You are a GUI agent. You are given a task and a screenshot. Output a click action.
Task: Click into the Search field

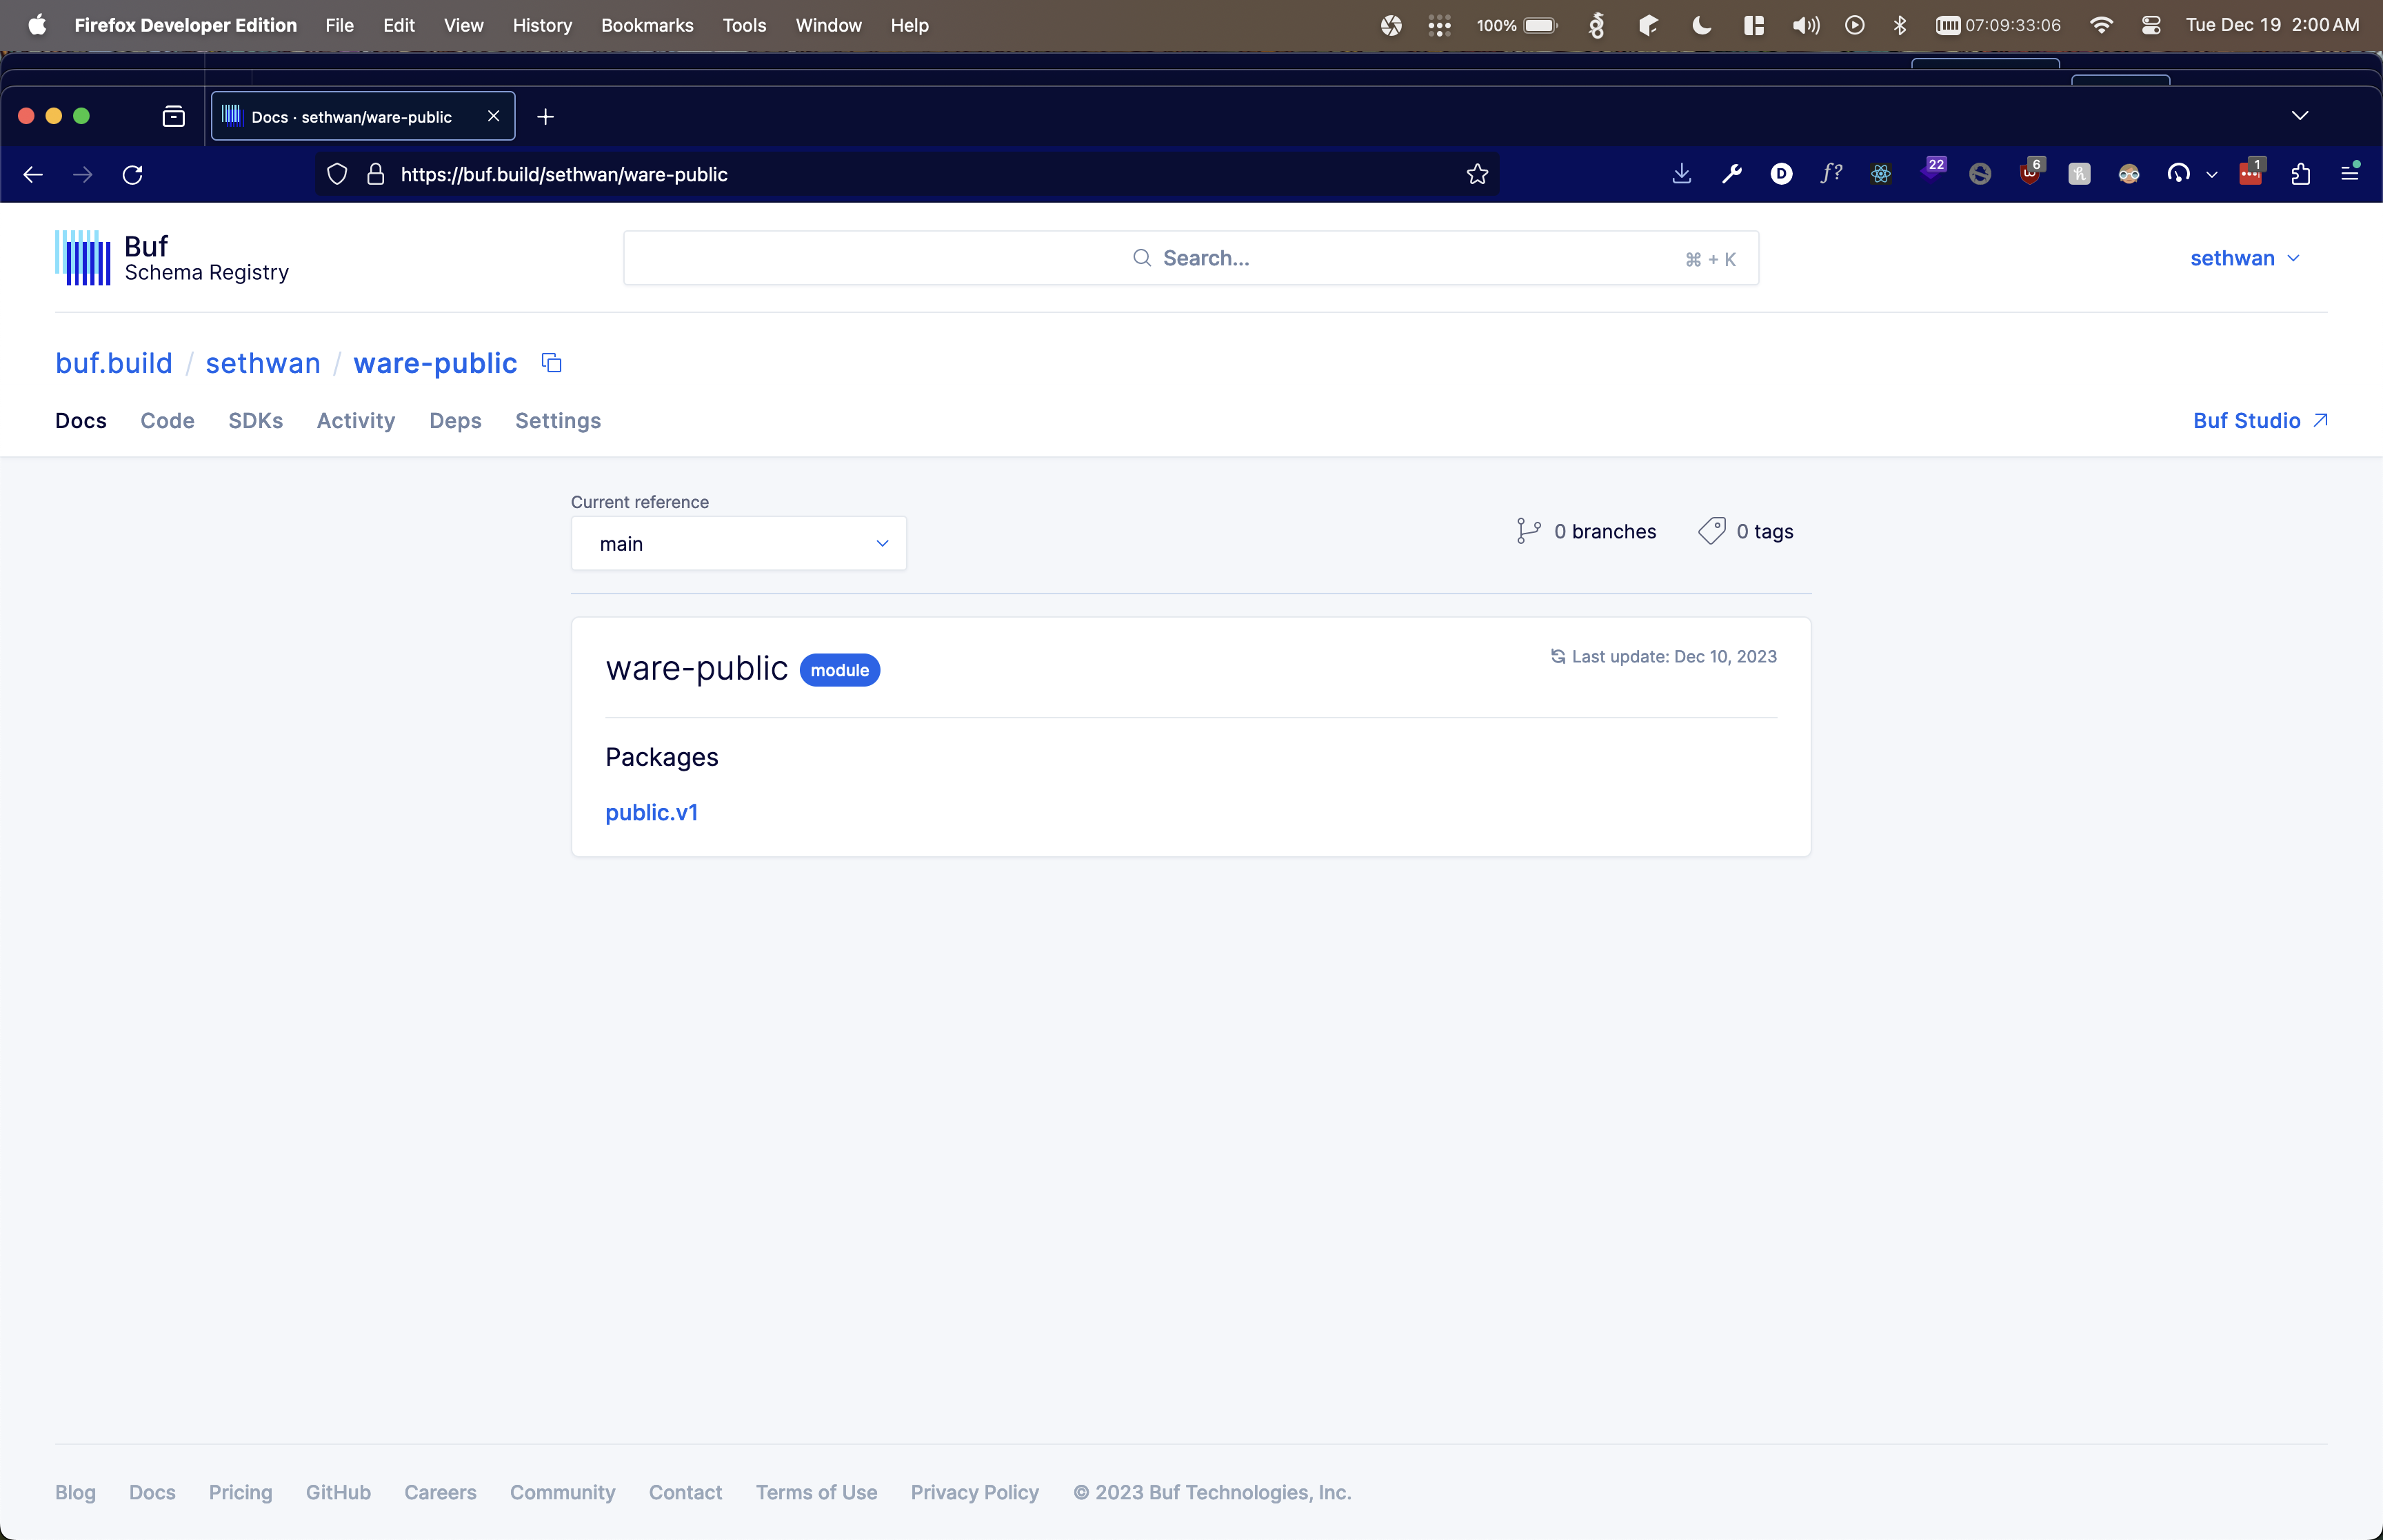pyautogui.click(x=1190, y=258)
